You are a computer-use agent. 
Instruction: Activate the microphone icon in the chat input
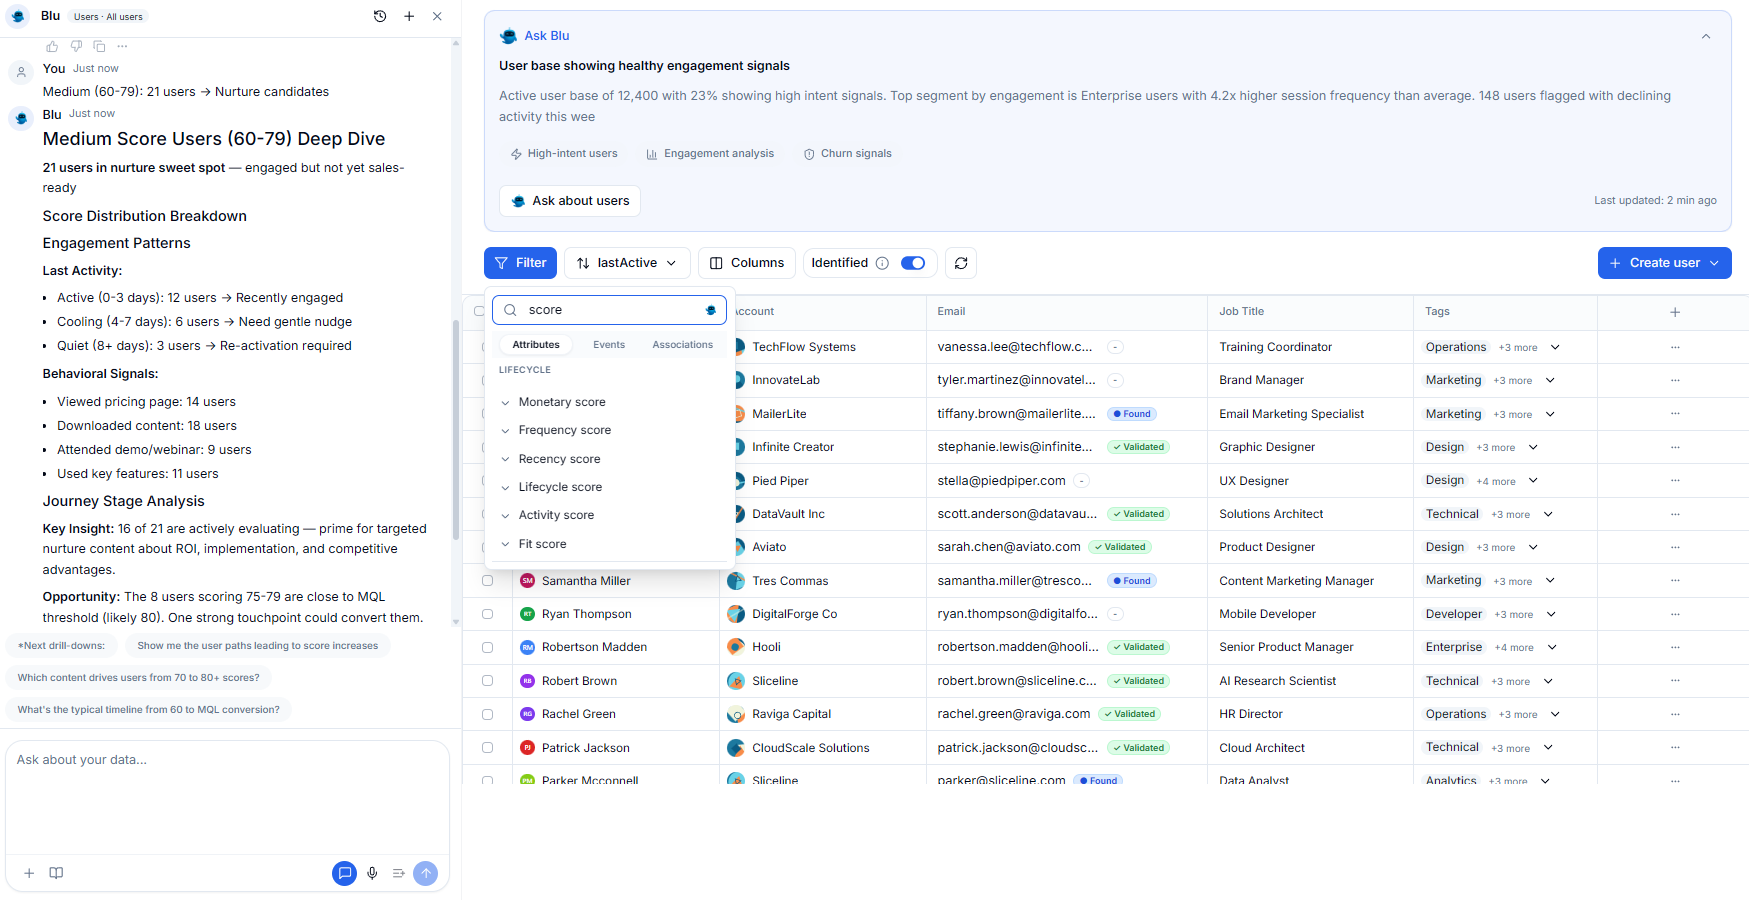372,873
